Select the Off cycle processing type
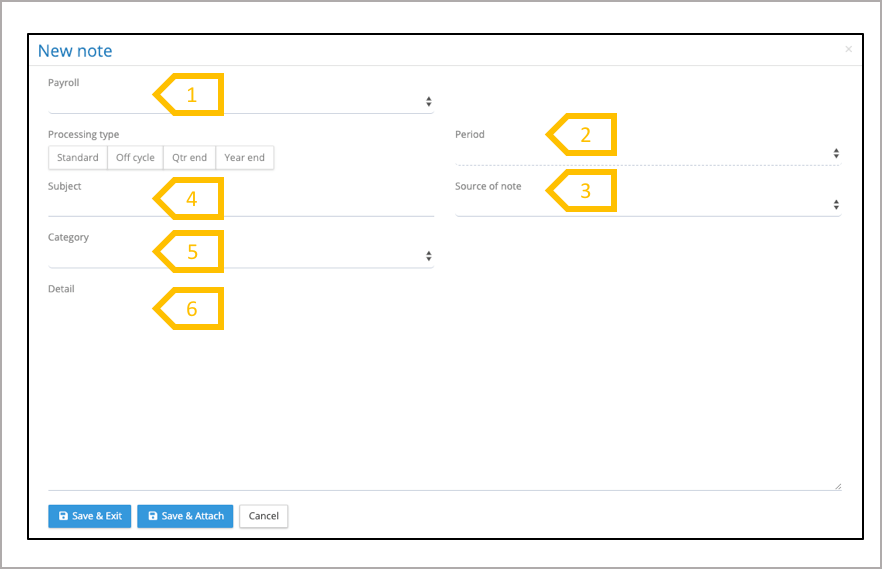Image resolution: width=882 pixels, height=569 pixels. pos(135,158)
